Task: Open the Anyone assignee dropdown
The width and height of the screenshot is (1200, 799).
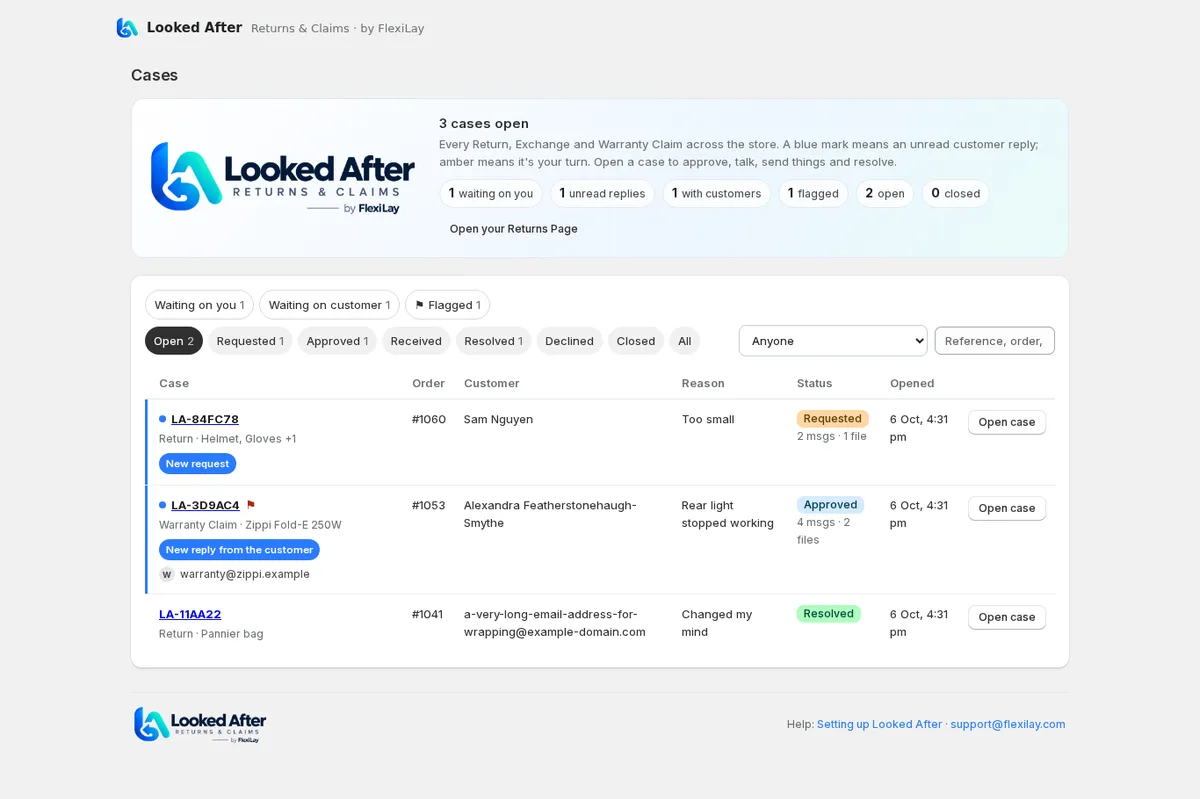Action: pyautogui.click(x=833, y=341)
